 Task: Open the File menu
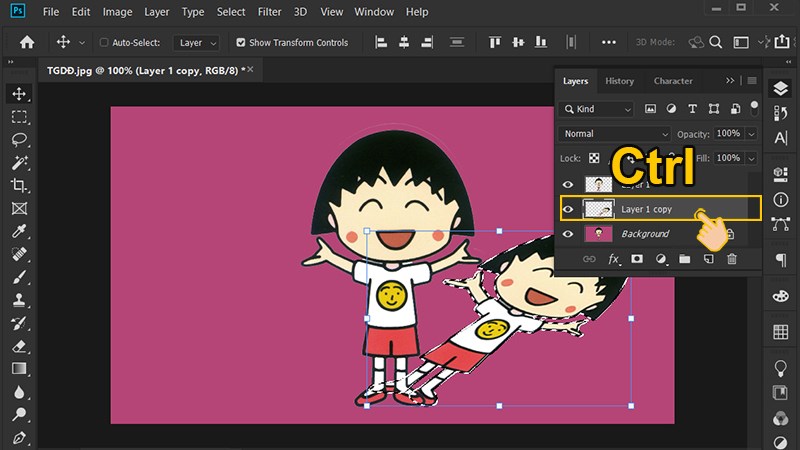tap(51, 12)
